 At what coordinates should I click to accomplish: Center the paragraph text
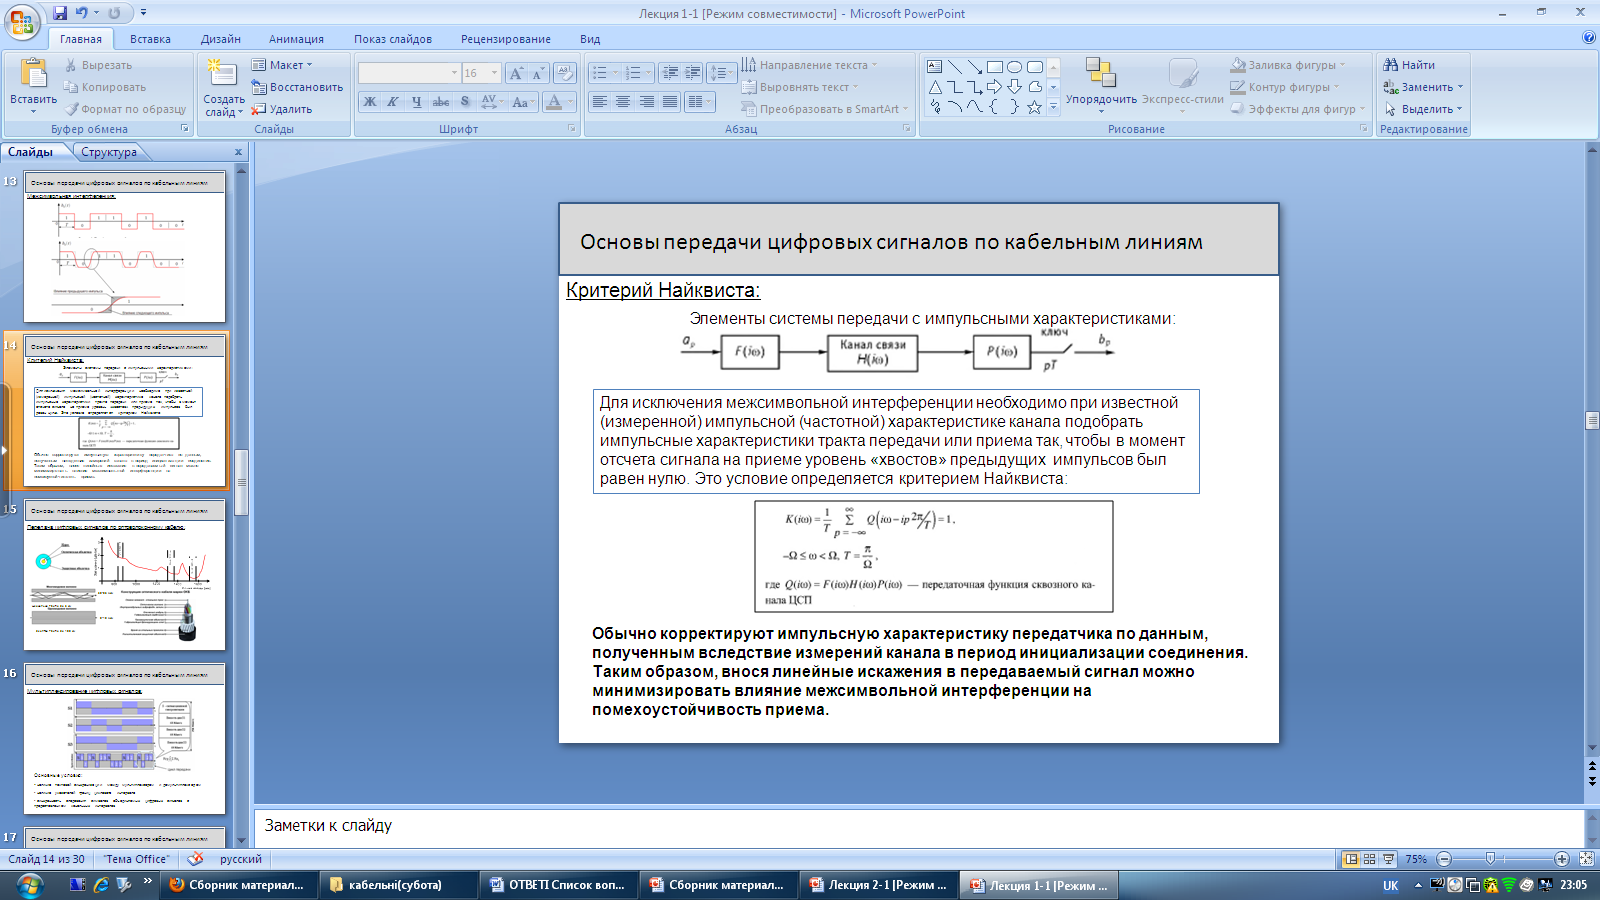point(623,101)
